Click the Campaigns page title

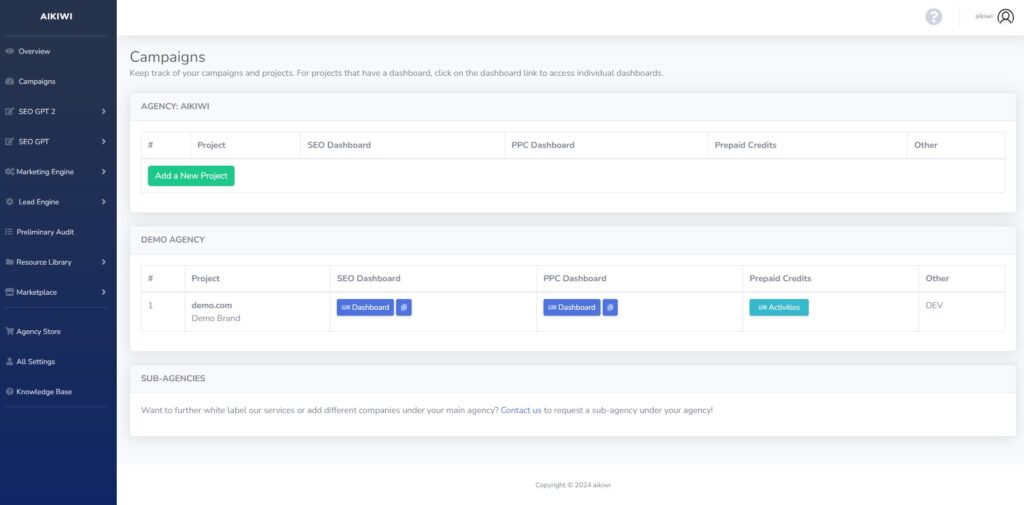coord(167,57)
